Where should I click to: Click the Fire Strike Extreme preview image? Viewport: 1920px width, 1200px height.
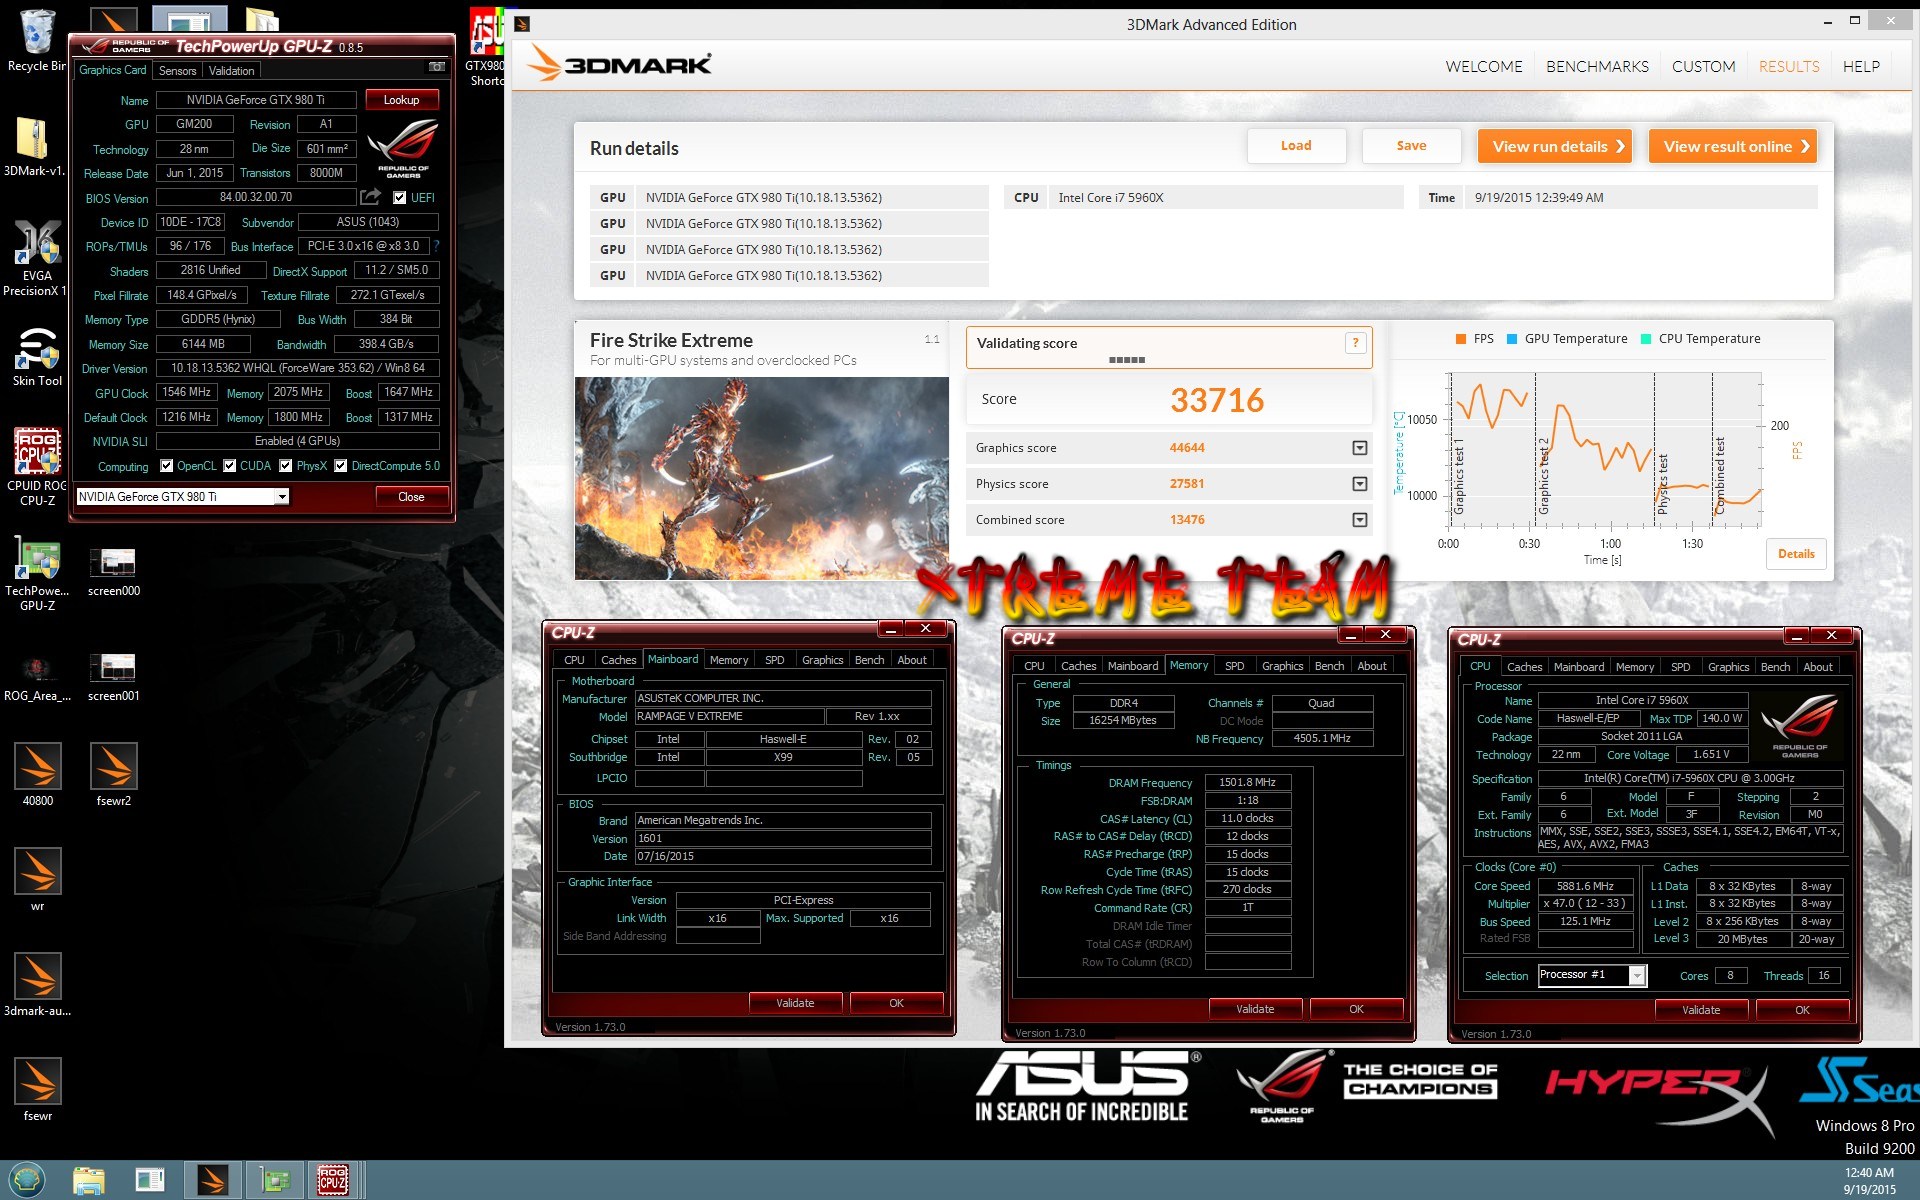click(762, 479)
